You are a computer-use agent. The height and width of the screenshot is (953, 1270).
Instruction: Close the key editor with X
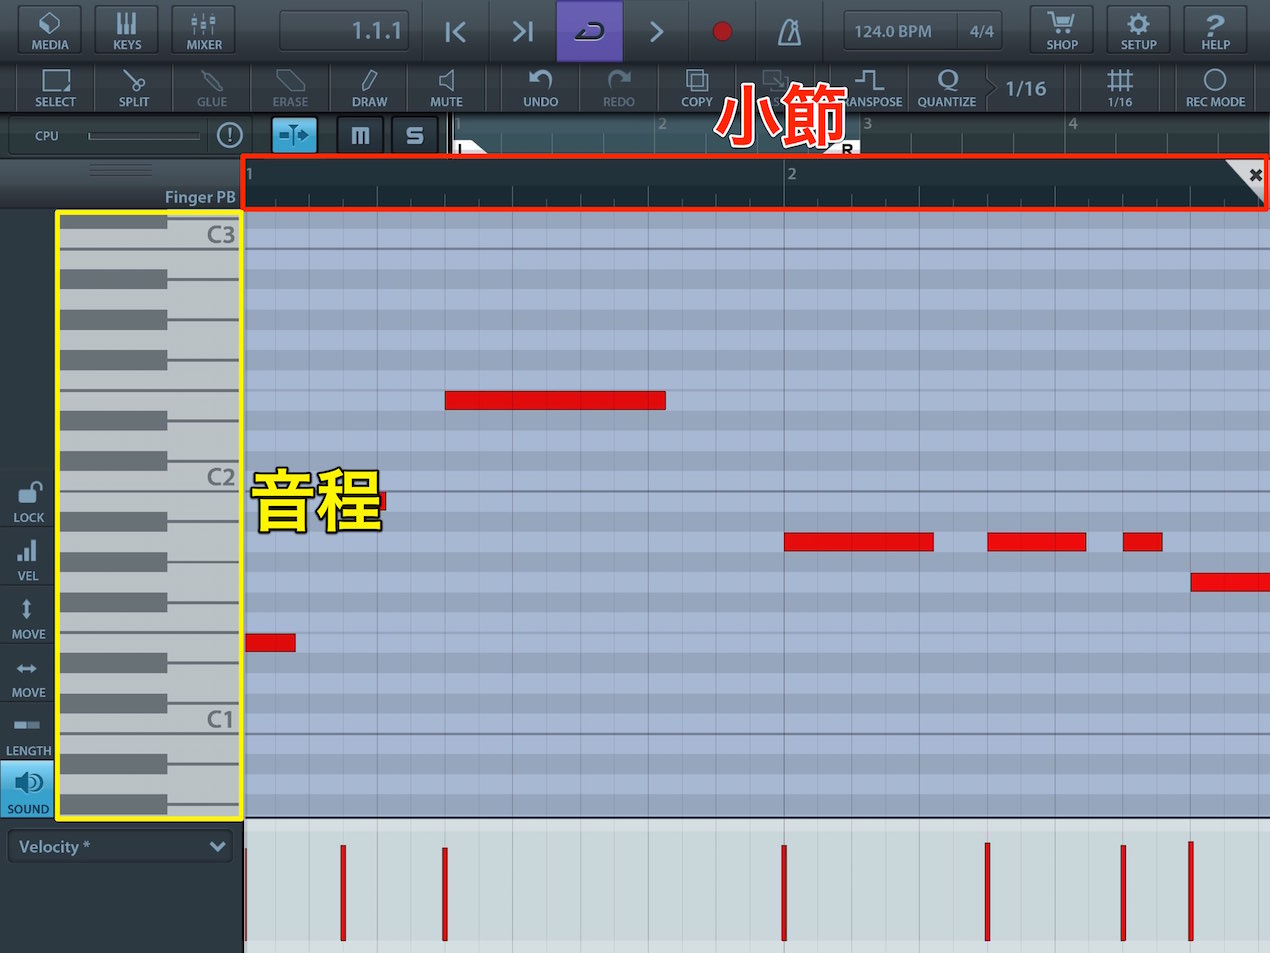pos(1254,175)
